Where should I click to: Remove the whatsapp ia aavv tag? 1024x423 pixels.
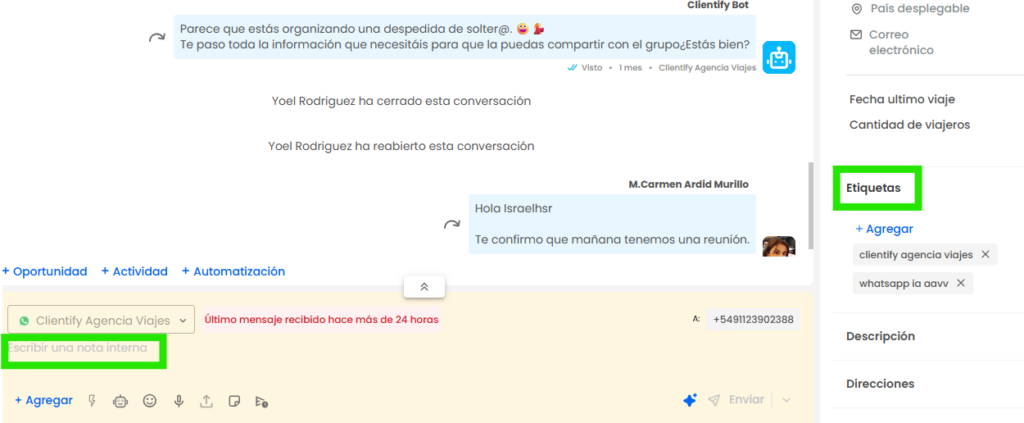coord(961,283)
